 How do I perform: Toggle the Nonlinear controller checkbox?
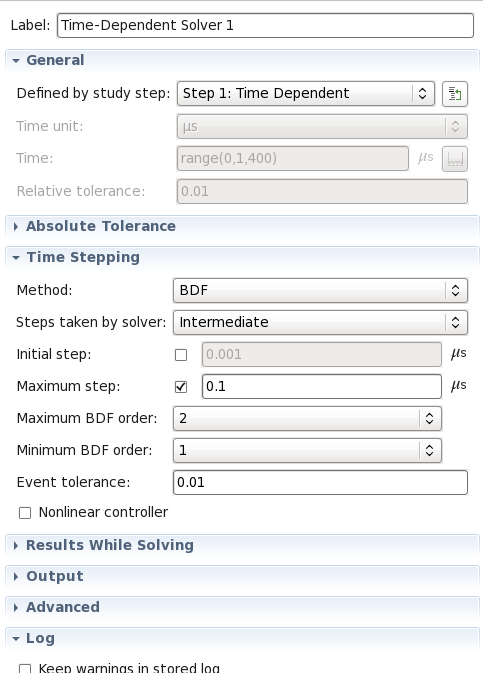pos(25,513)
